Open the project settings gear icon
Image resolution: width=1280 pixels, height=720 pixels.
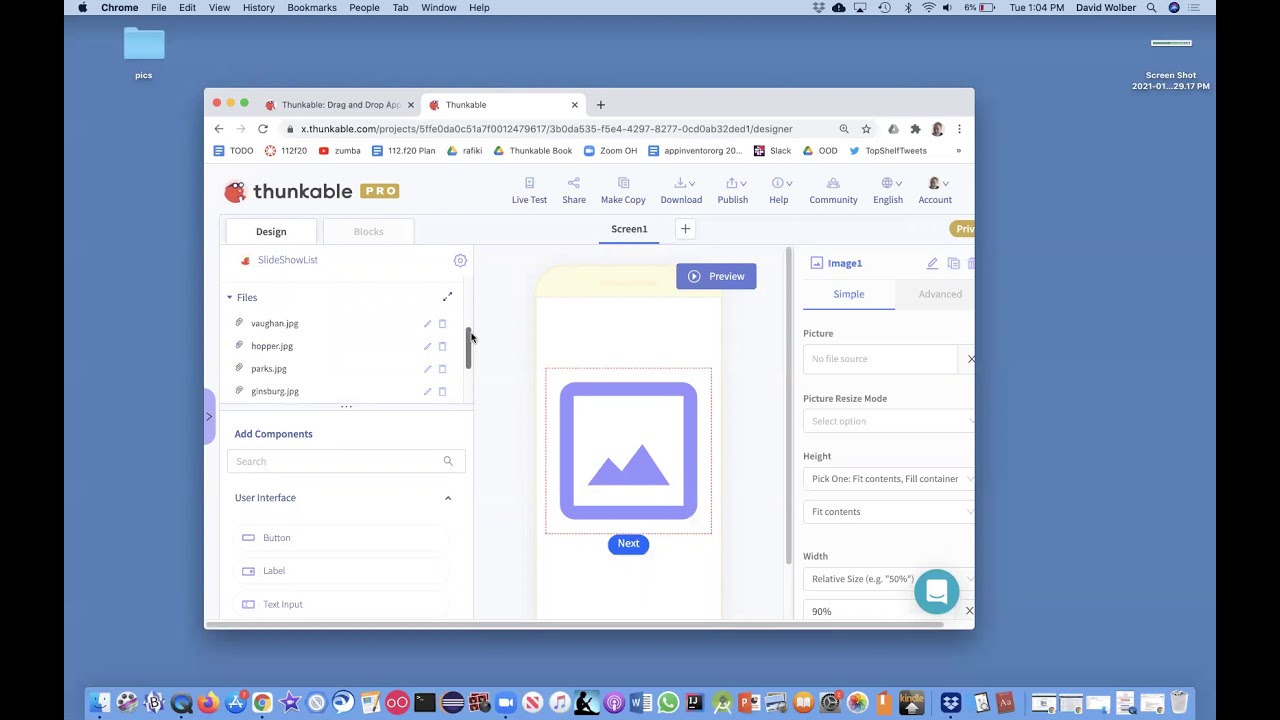[460, 260]
